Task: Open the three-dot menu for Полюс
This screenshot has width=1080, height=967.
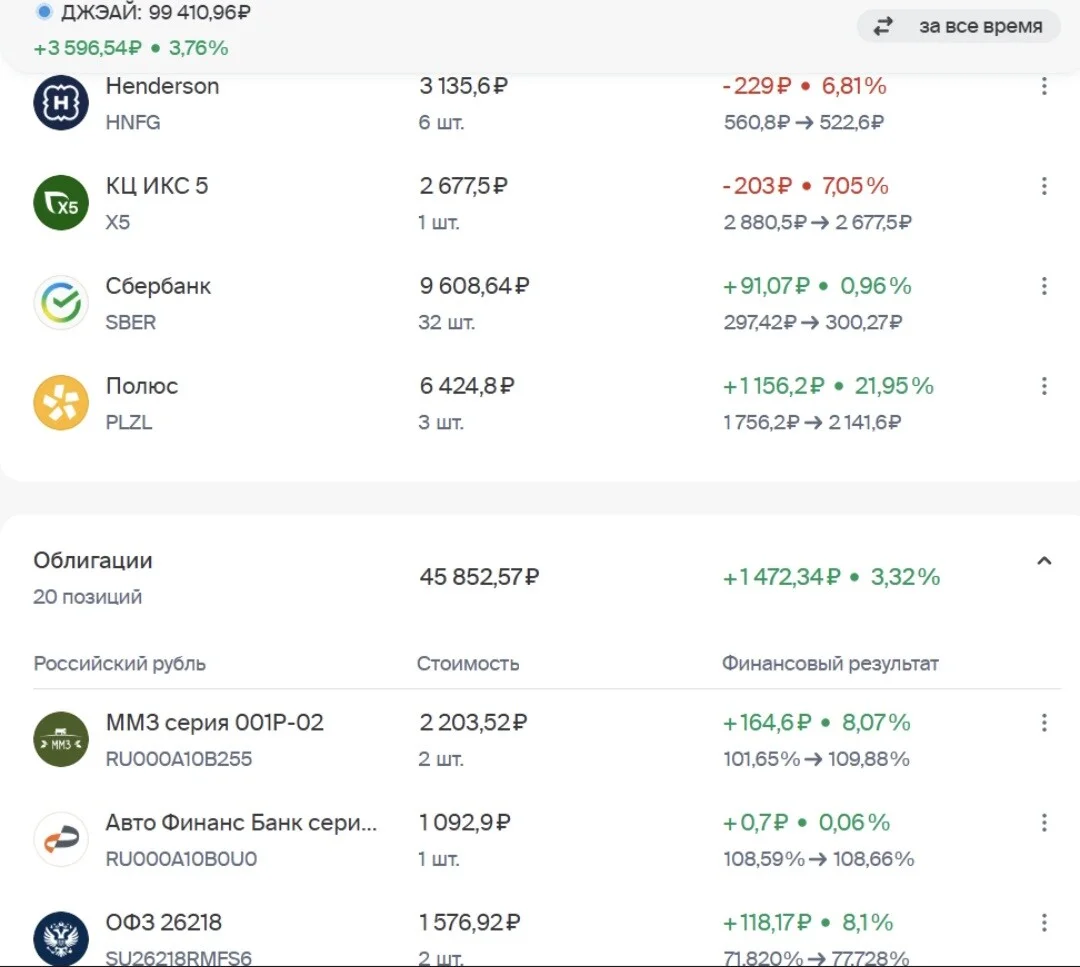Action: coord(1044,386)
